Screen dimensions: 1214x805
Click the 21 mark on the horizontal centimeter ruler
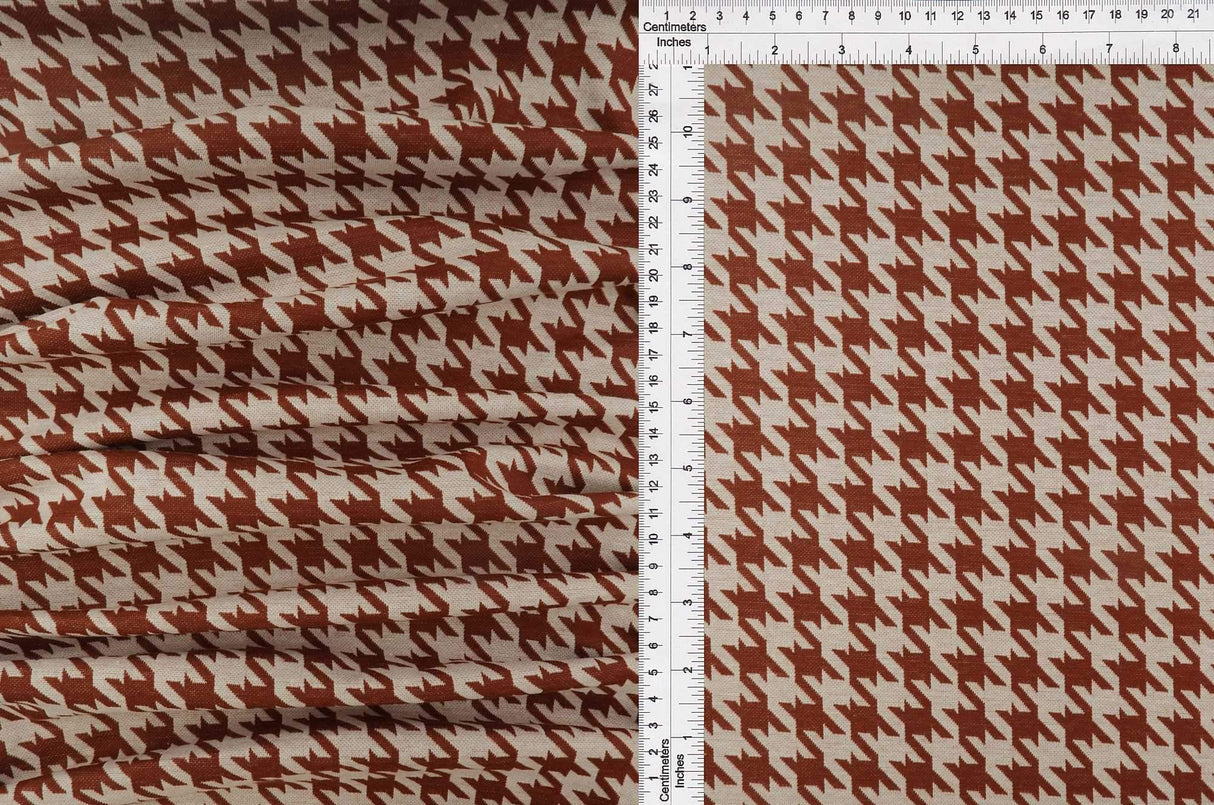[x=1193, y=17]
